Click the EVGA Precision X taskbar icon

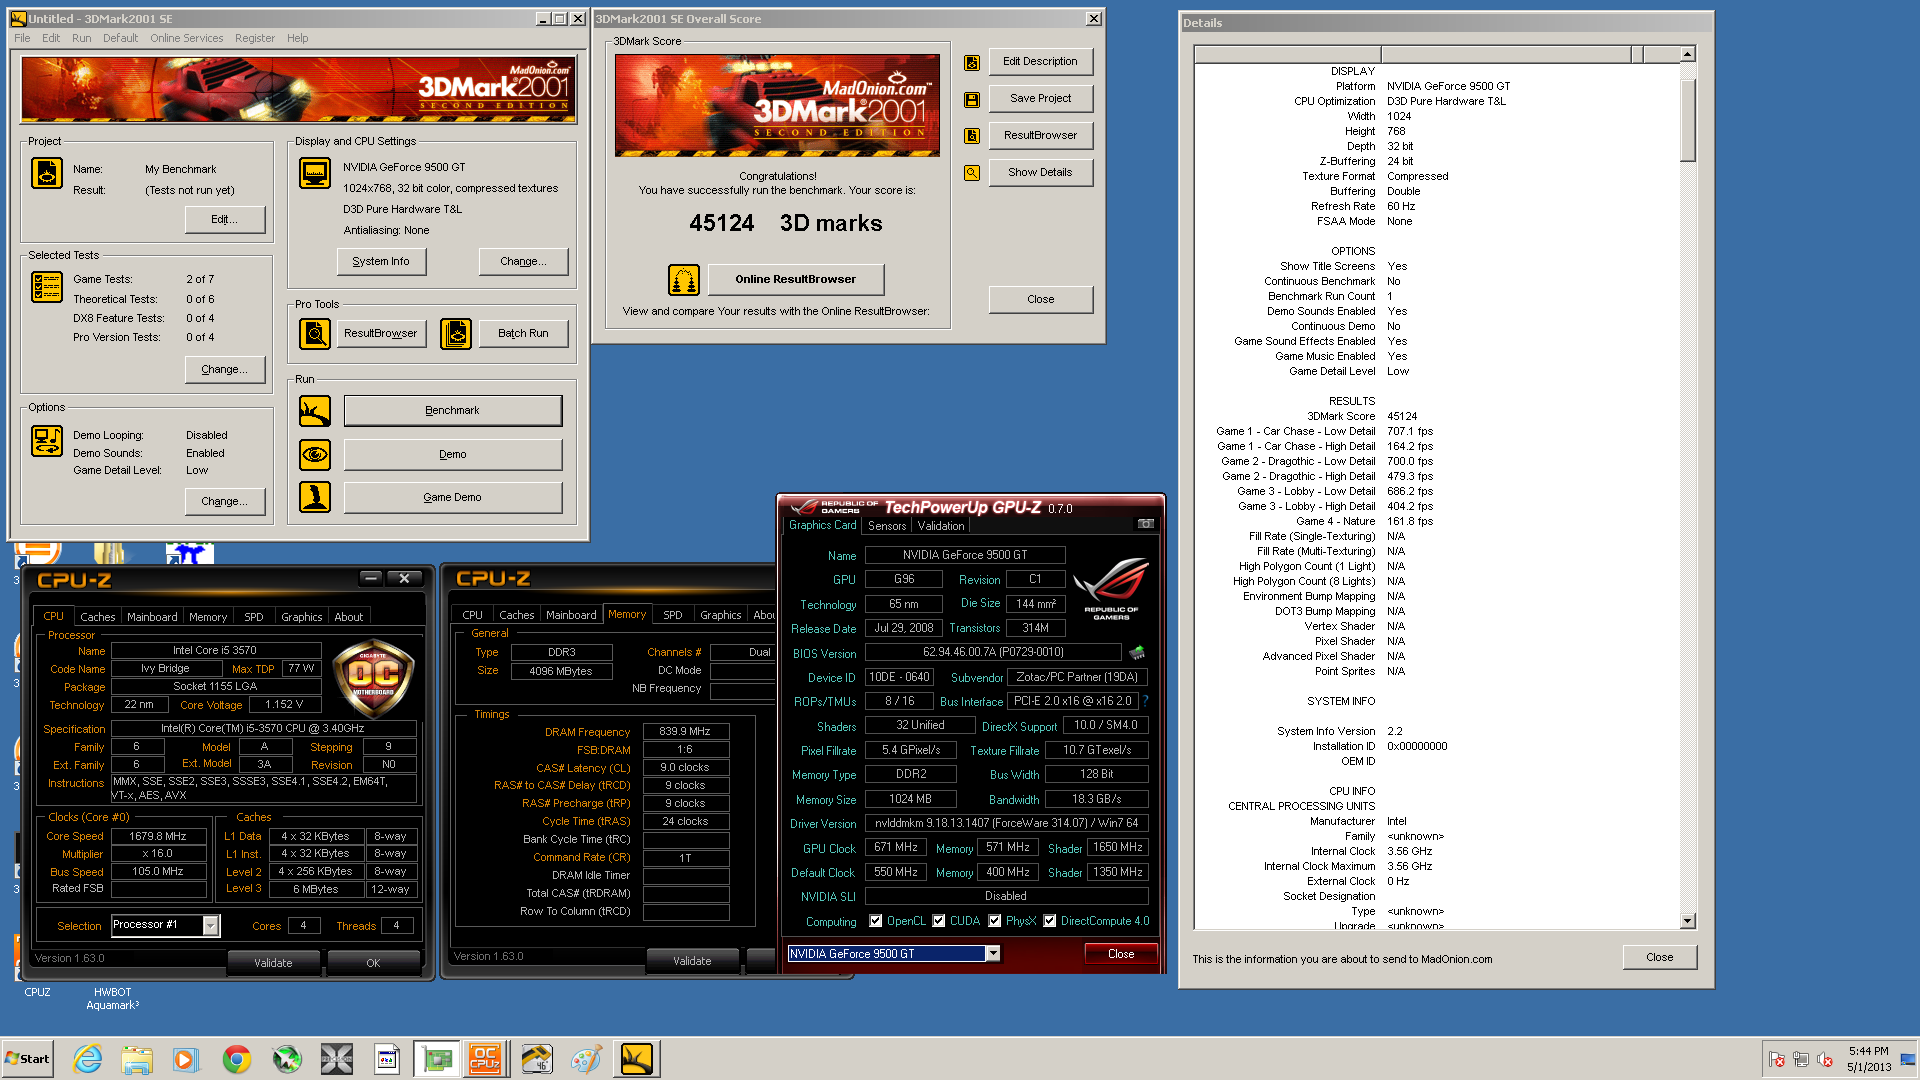(x=337, y=1059)
